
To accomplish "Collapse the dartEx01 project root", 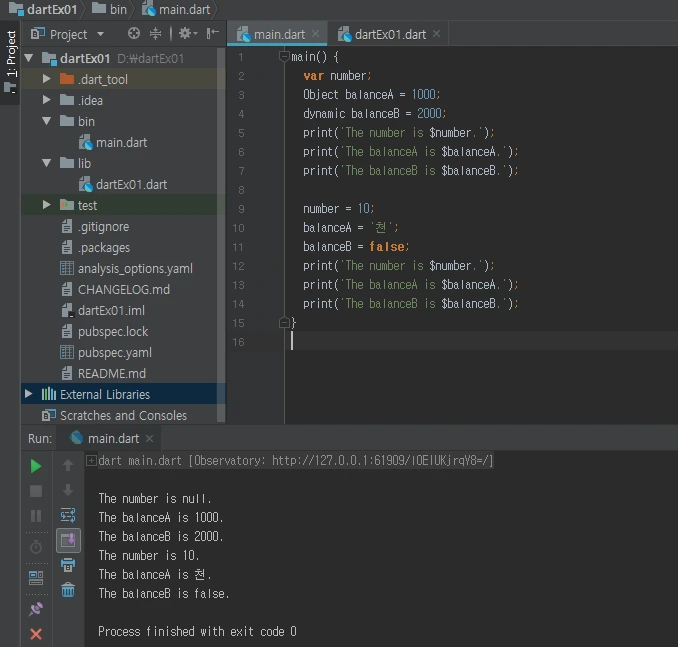I will [x=29, y=58].
